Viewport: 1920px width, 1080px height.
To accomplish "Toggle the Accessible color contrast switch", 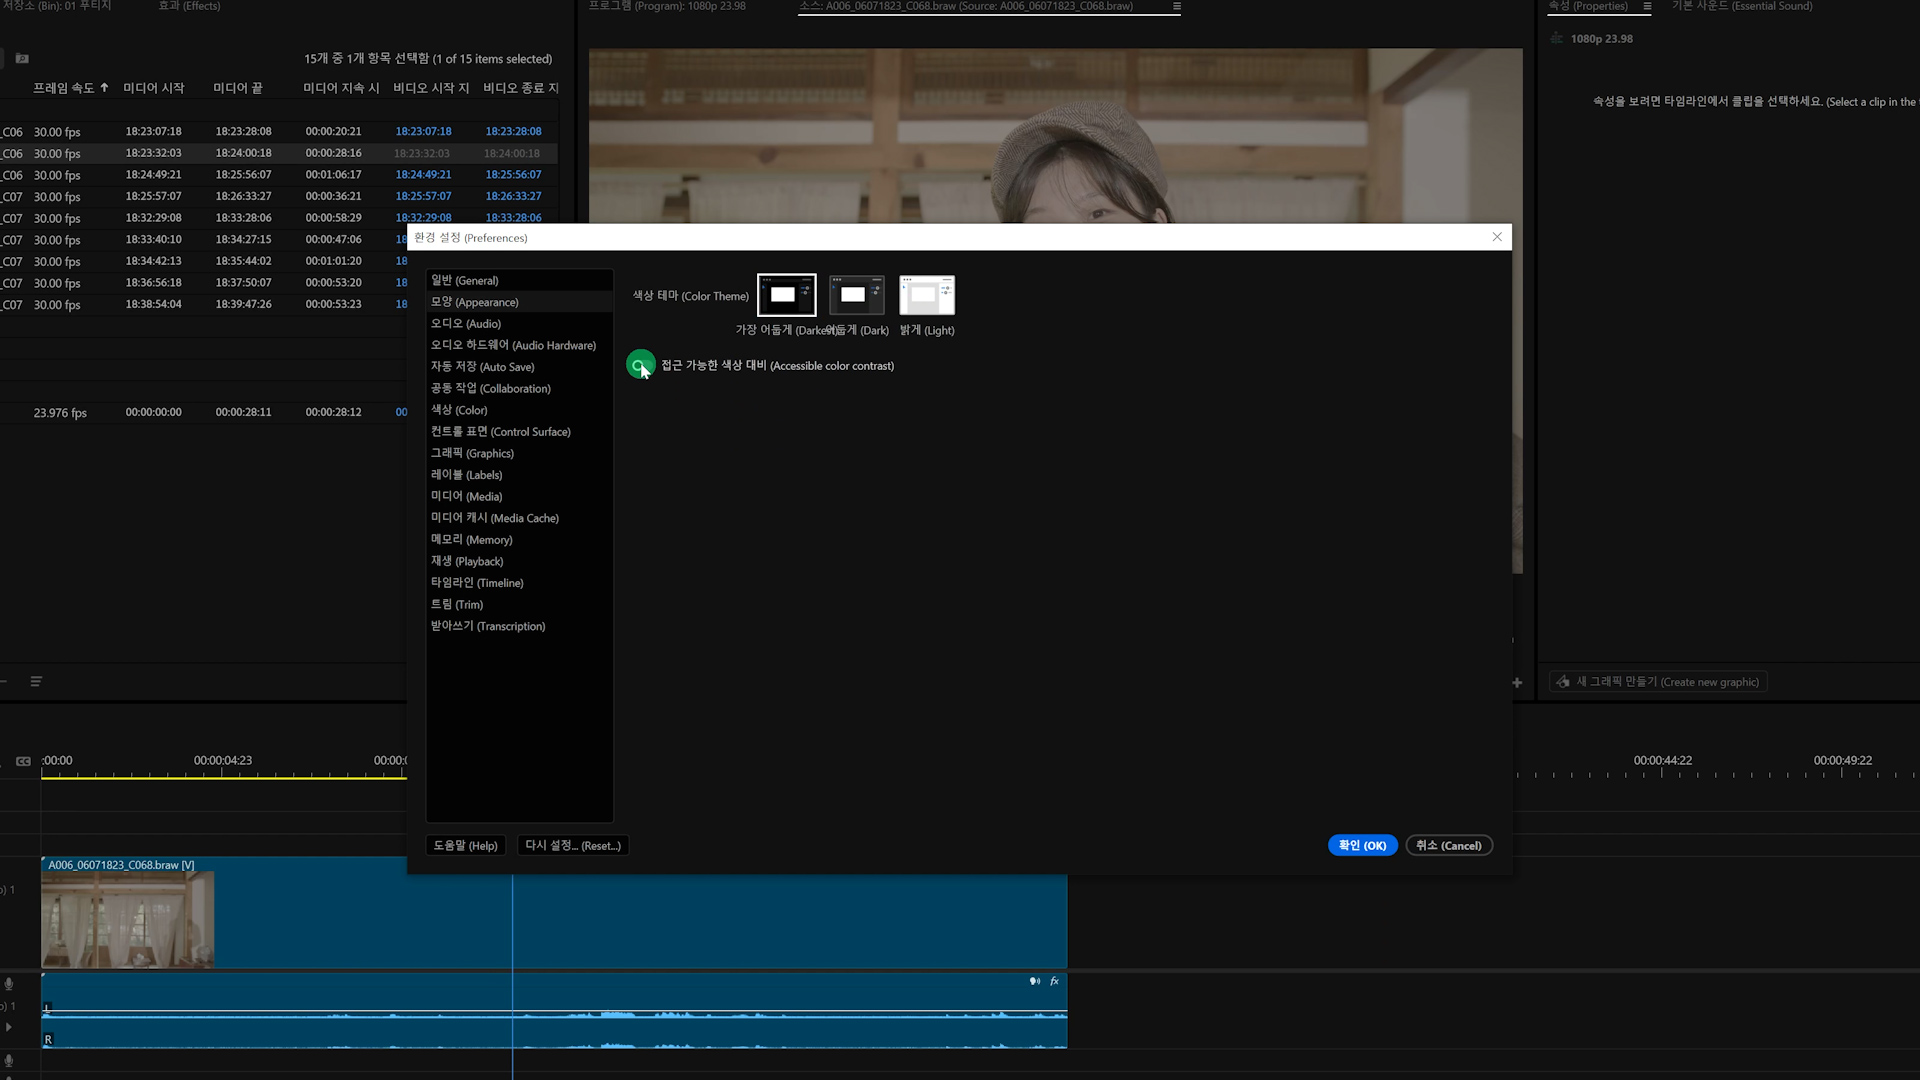I will 640,365.
